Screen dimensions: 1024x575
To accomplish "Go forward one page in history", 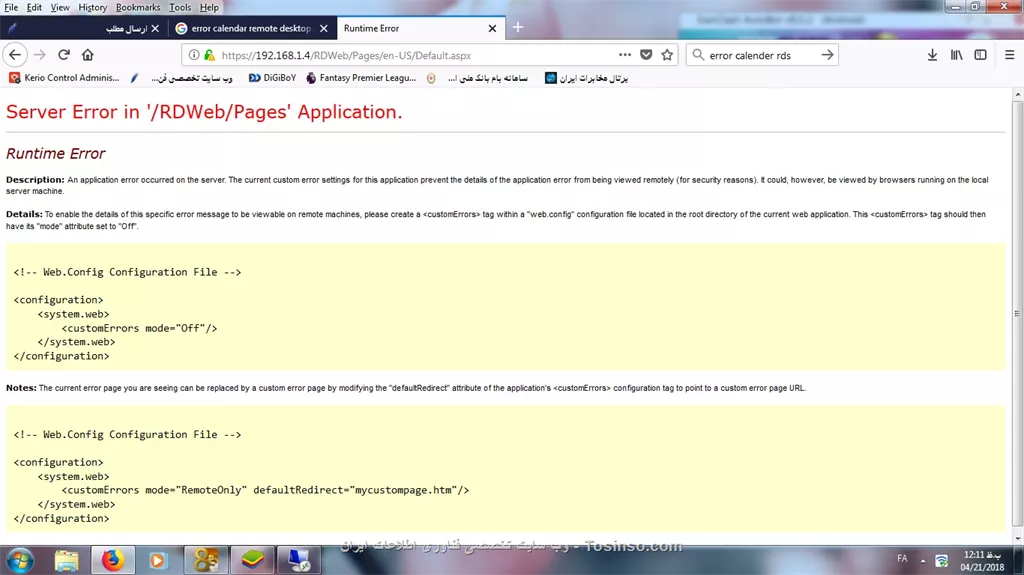I will coord(40,55).
